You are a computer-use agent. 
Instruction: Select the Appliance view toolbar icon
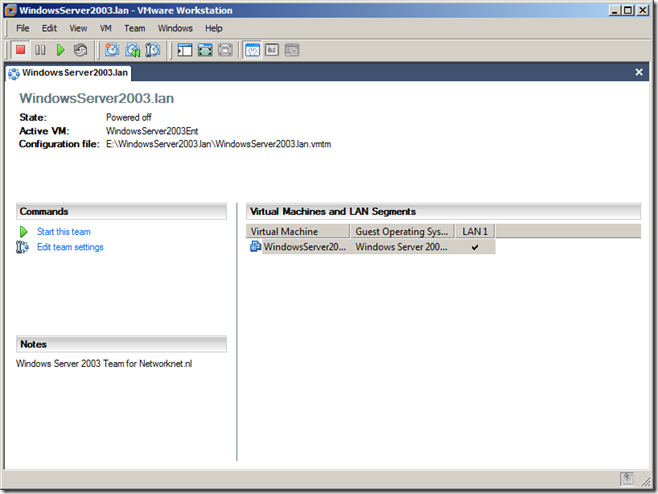click(x=272, y=50)
